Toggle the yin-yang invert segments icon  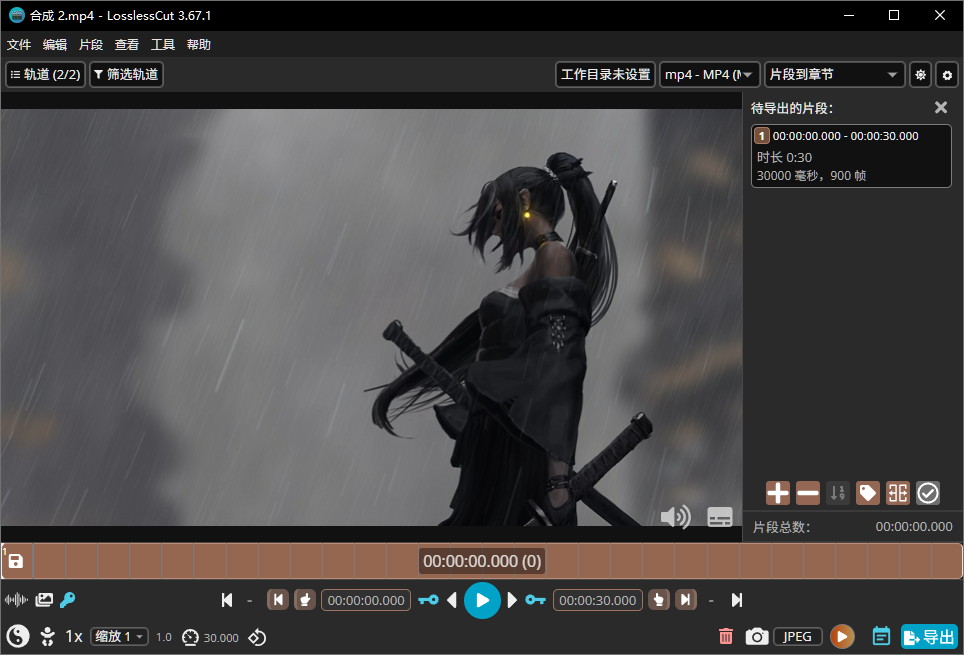[18, 636]
